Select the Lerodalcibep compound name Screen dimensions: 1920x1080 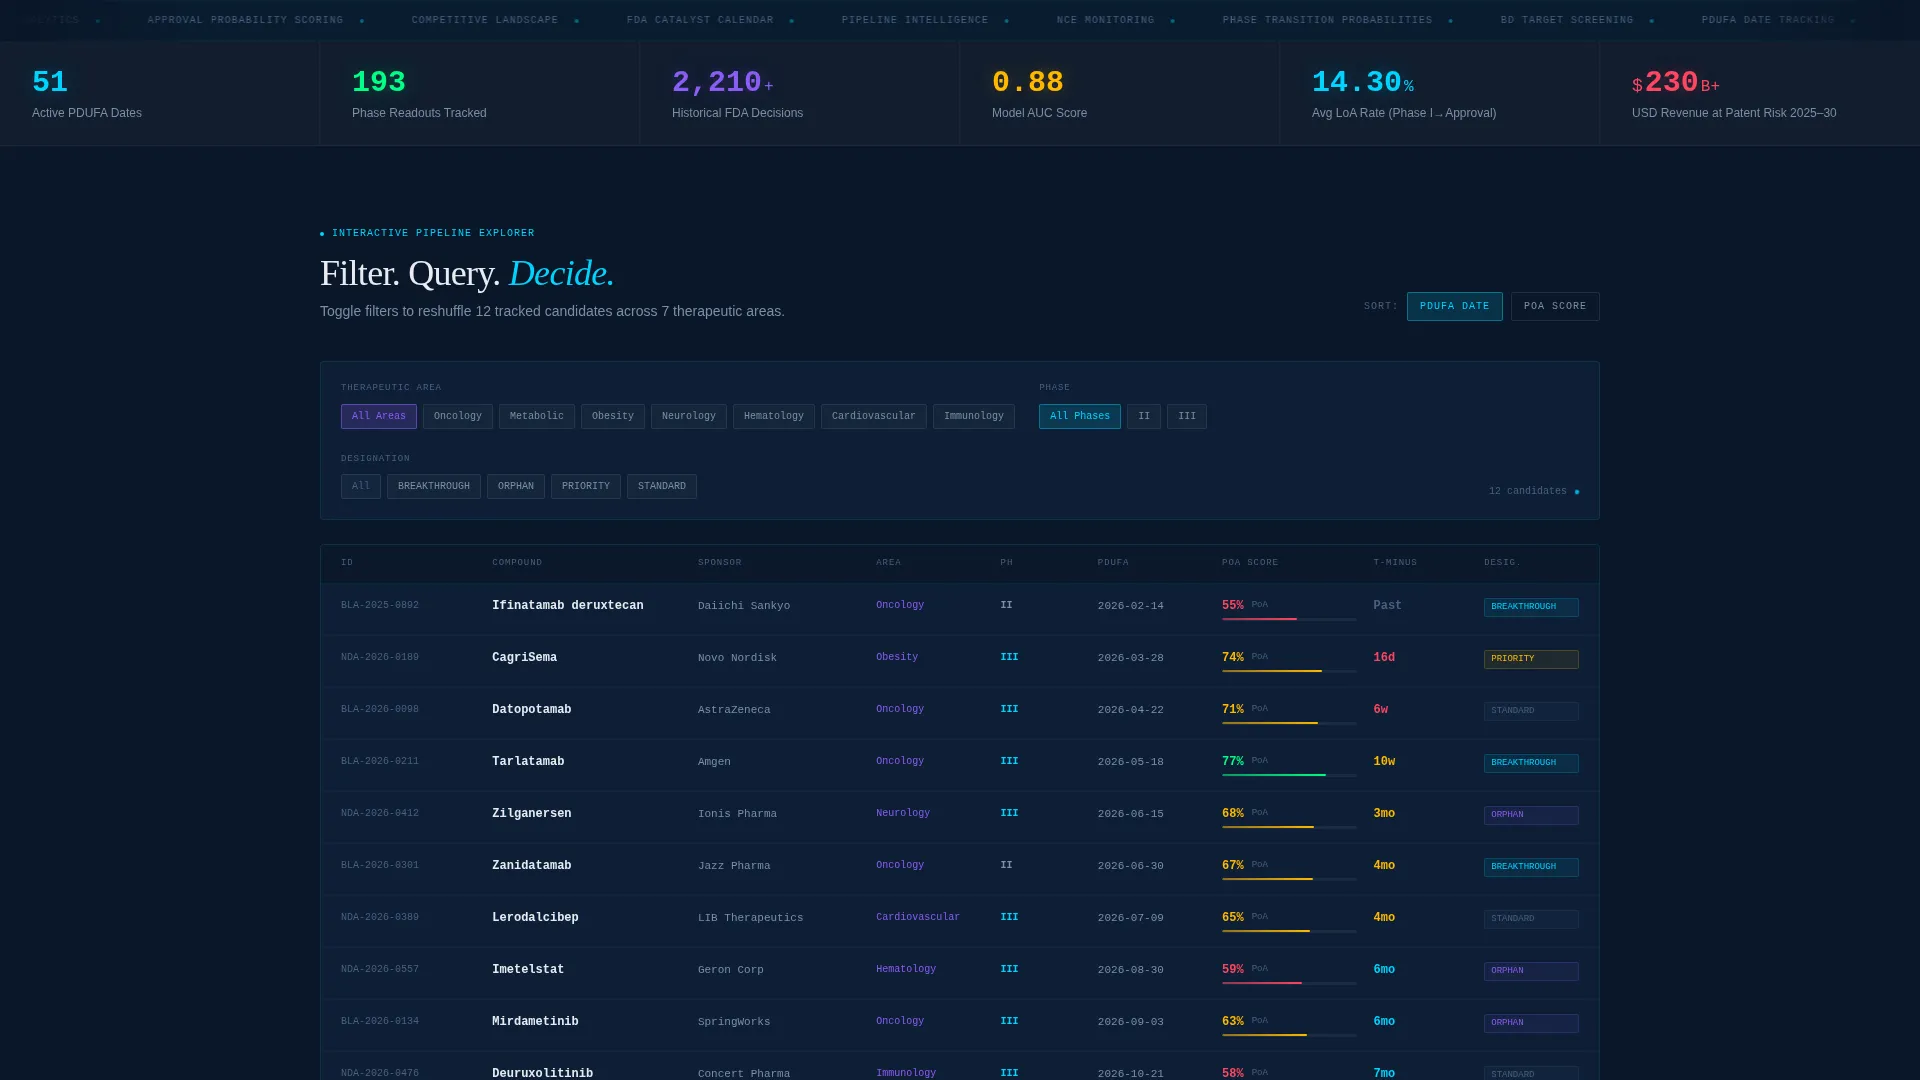(x=535, y=917)
